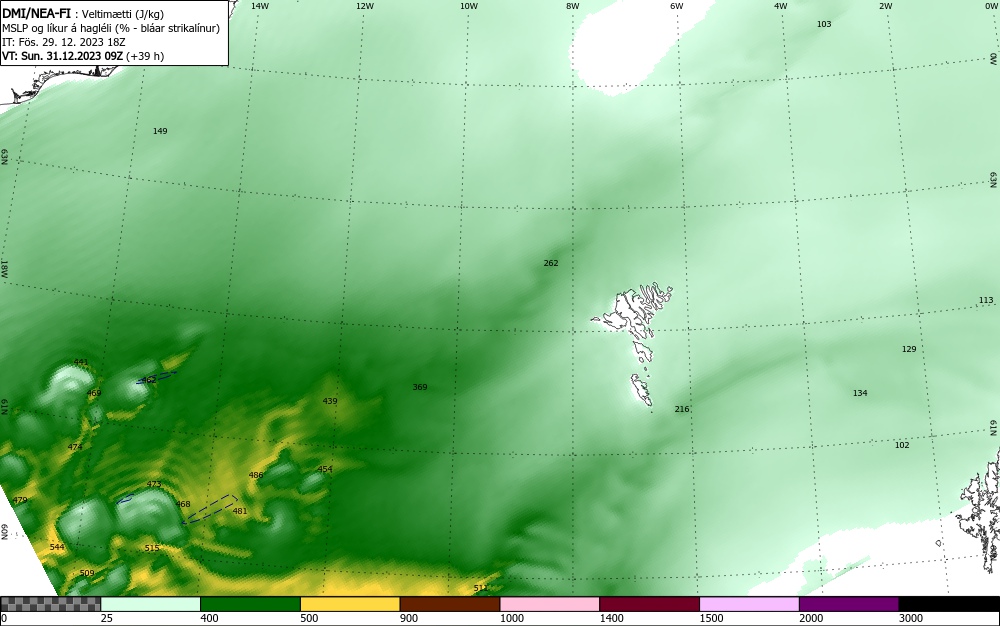The height and width of the screenshot is (626, 1000).
Task: Click the map value '134'
Action: 860,393
